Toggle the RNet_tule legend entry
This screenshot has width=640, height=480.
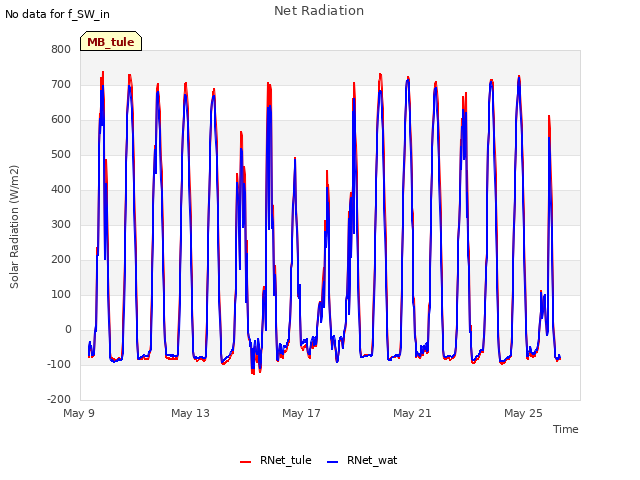pos(276,460)
